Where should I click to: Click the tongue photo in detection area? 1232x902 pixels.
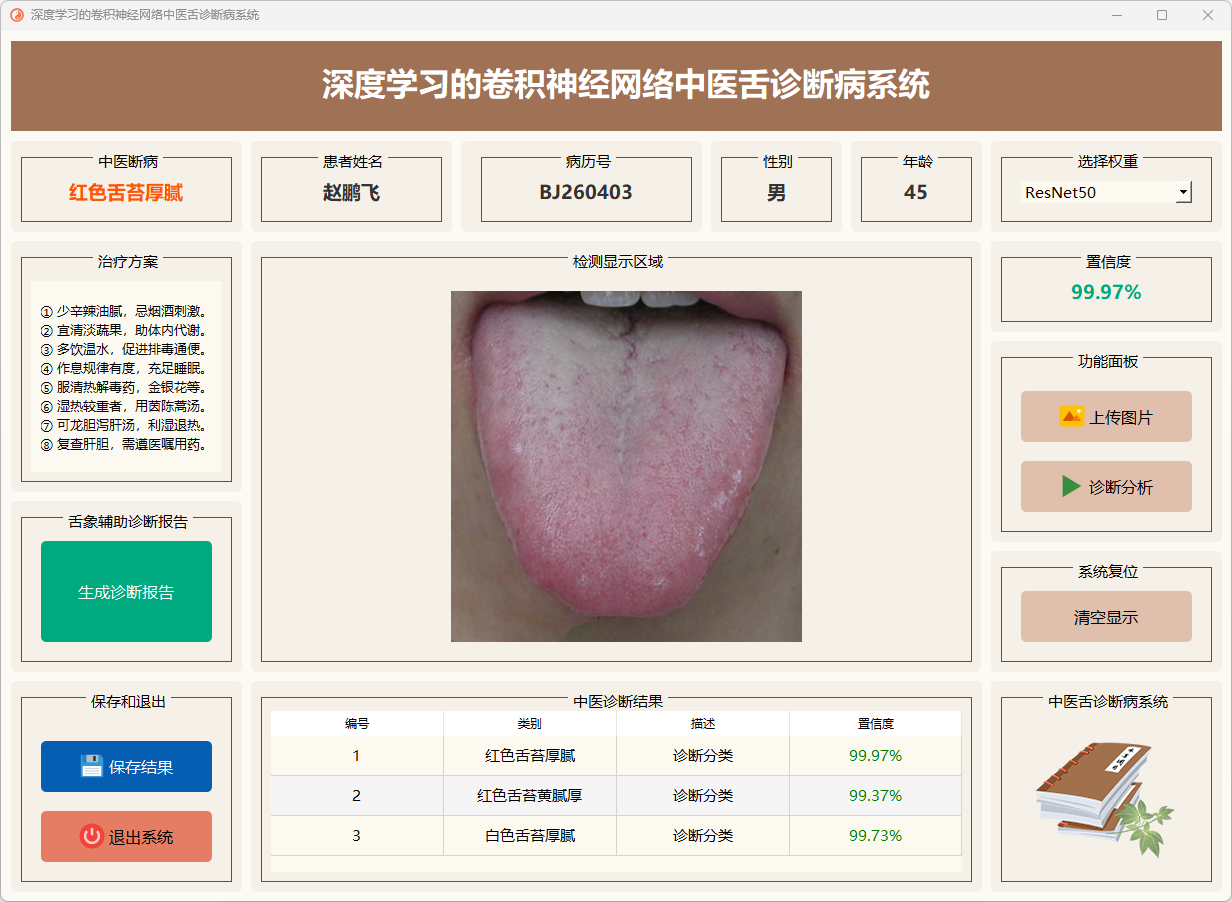pyautogui.click(x=626, y=466)
